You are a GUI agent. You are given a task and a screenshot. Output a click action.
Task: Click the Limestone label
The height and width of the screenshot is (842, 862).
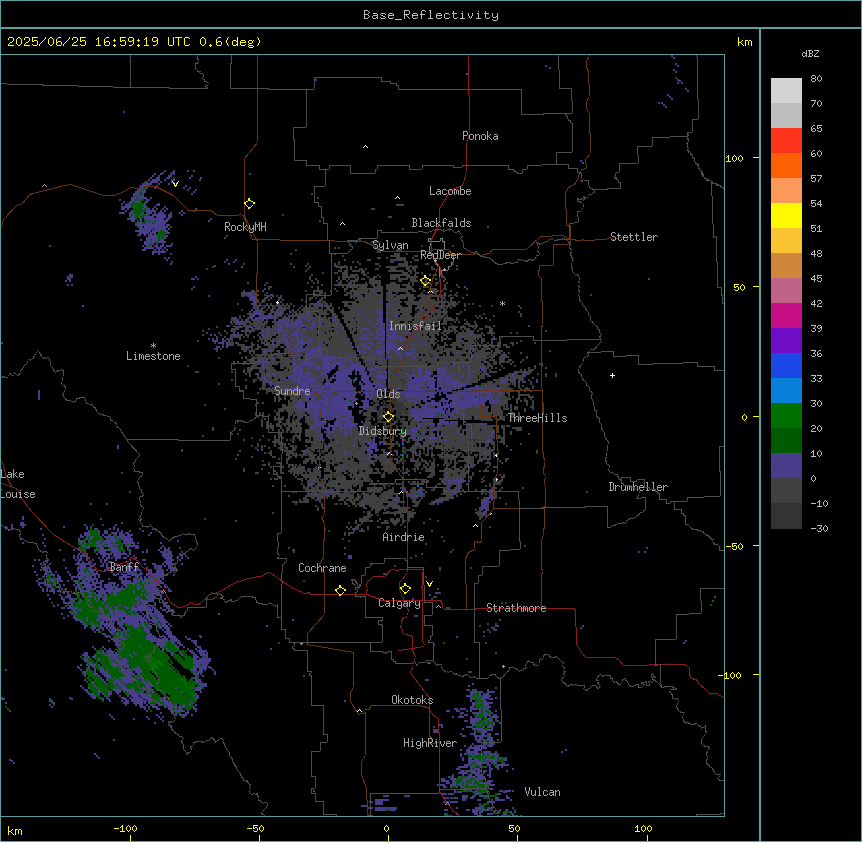coord(153,356)
